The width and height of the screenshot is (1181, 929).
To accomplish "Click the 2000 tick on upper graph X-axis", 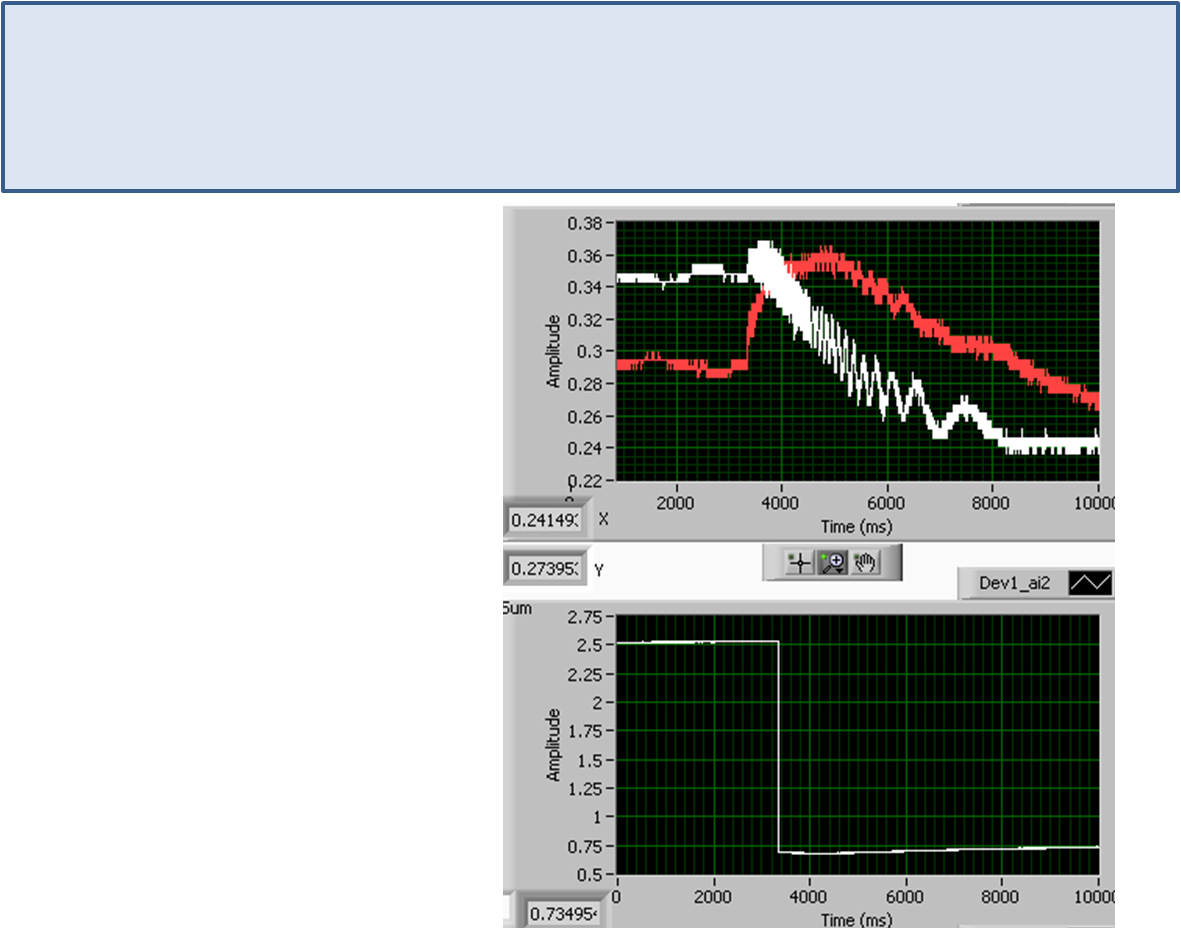I will pyautogui.click(x=675, y=503).
